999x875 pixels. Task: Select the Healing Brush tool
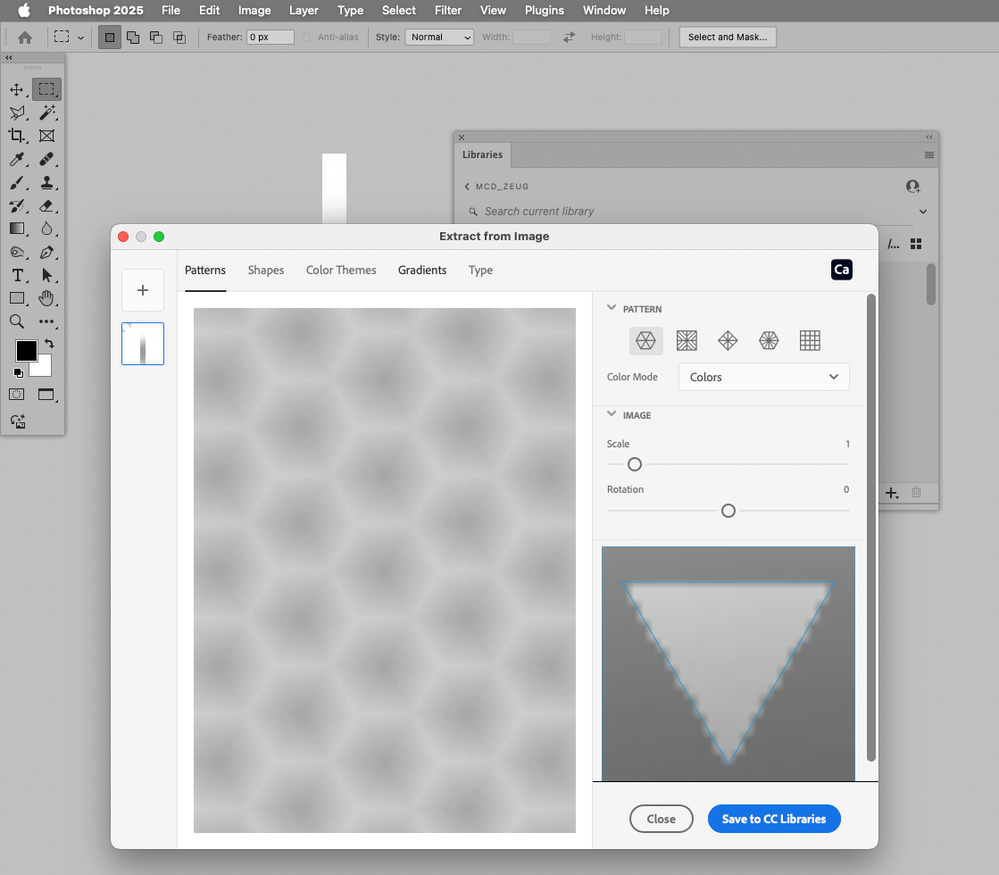point(47,159)
